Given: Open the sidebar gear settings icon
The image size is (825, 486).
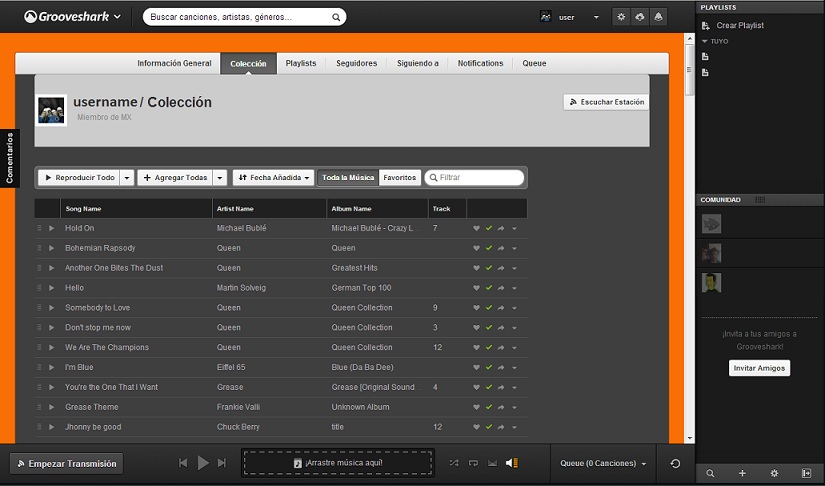Looking at the screenshot, I should 774,473.
